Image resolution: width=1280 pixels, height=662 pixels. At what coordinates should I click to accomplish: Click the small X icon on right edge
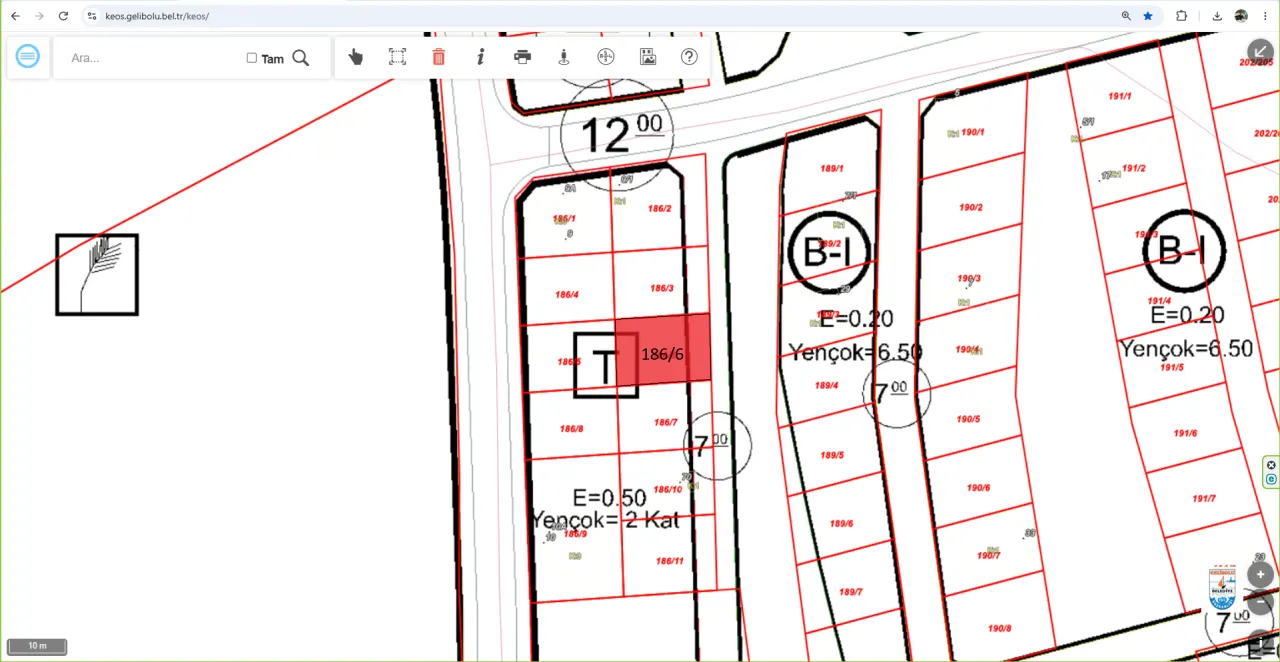(1271, 465)
